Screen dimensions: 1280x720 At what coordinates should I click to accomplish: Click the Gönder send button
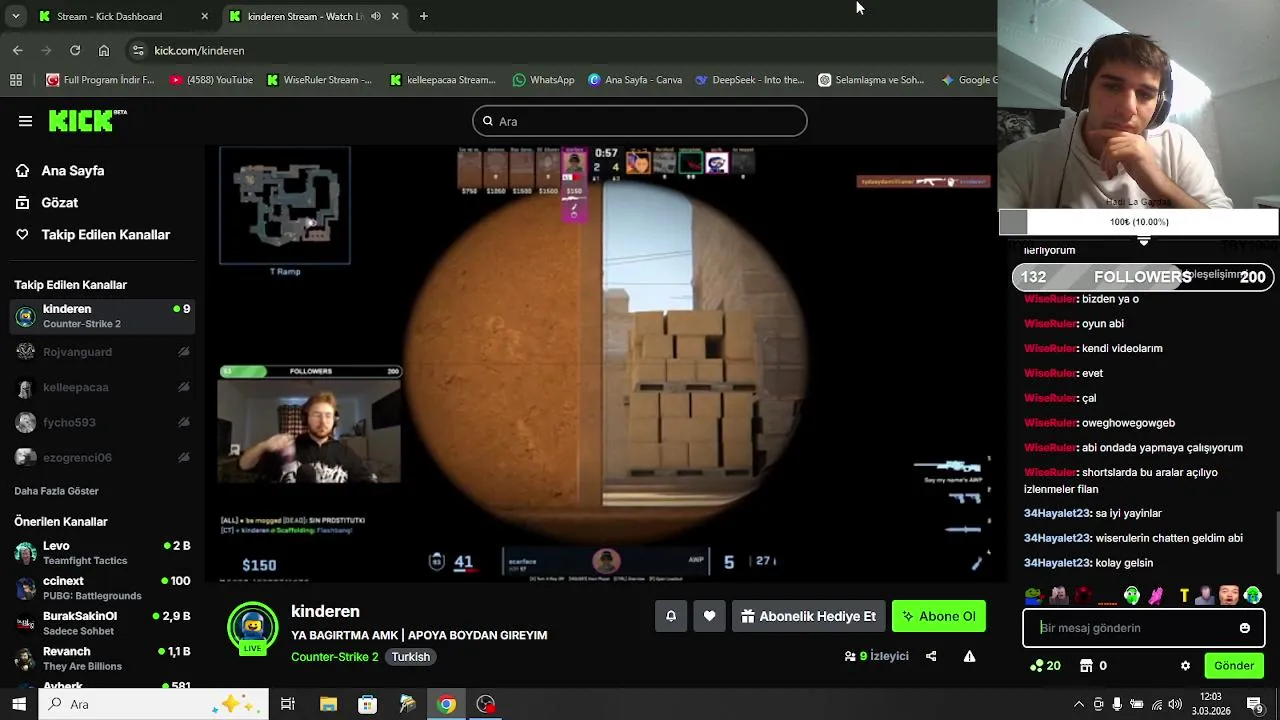(1234, 666)
